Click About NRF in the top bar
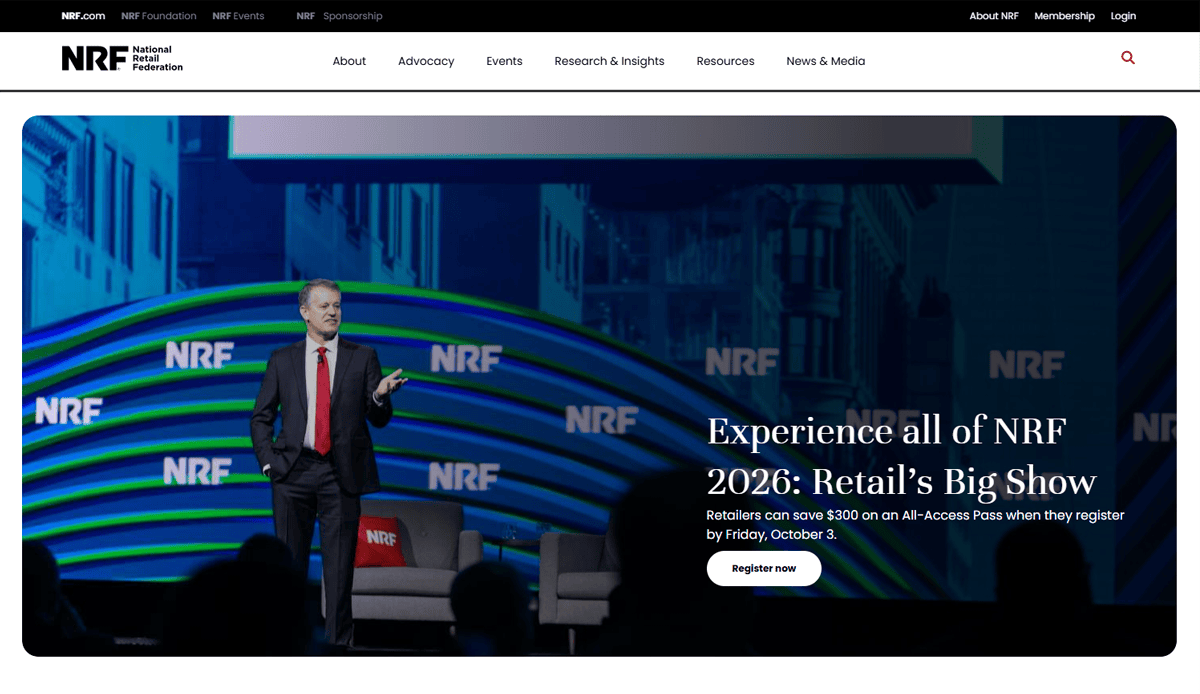The height and width of the screenshot is (694, 1200). (x=993, y=15)
